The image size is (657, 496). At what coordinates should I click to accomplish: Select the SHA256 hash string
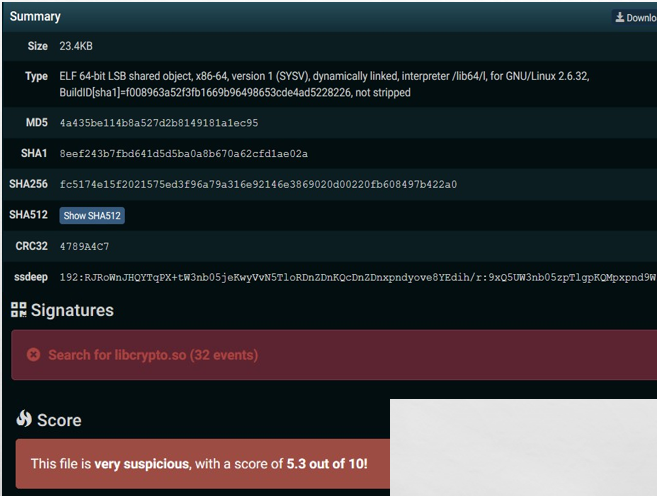(258, 184)
